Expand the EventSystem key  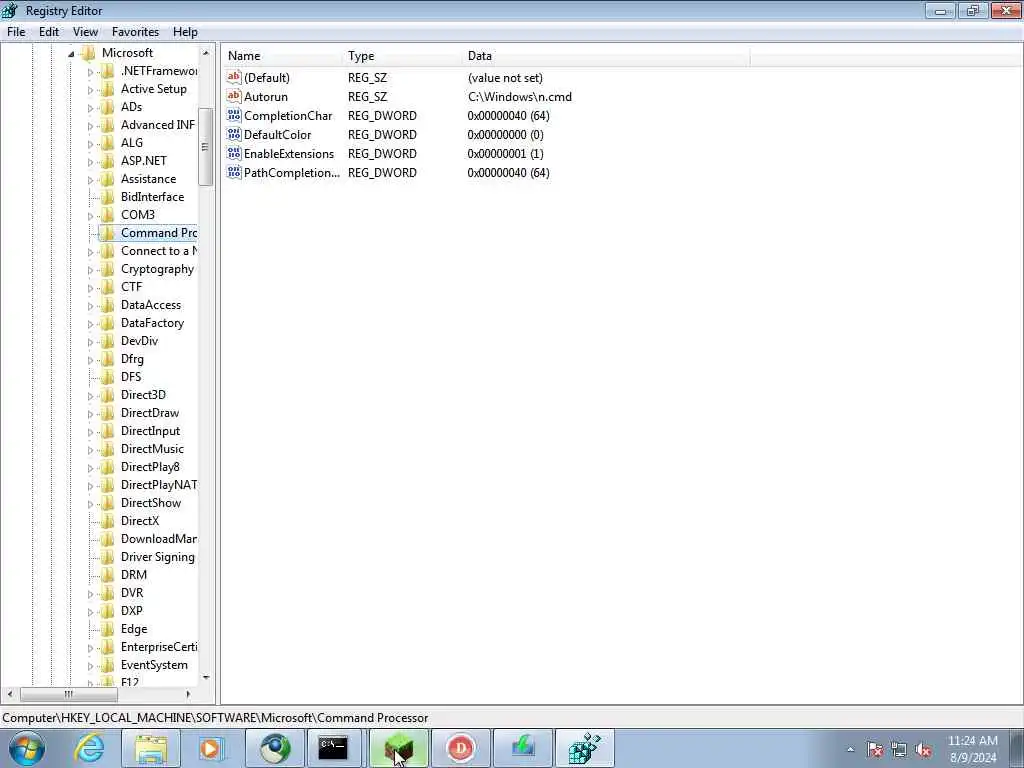point(91,665)
